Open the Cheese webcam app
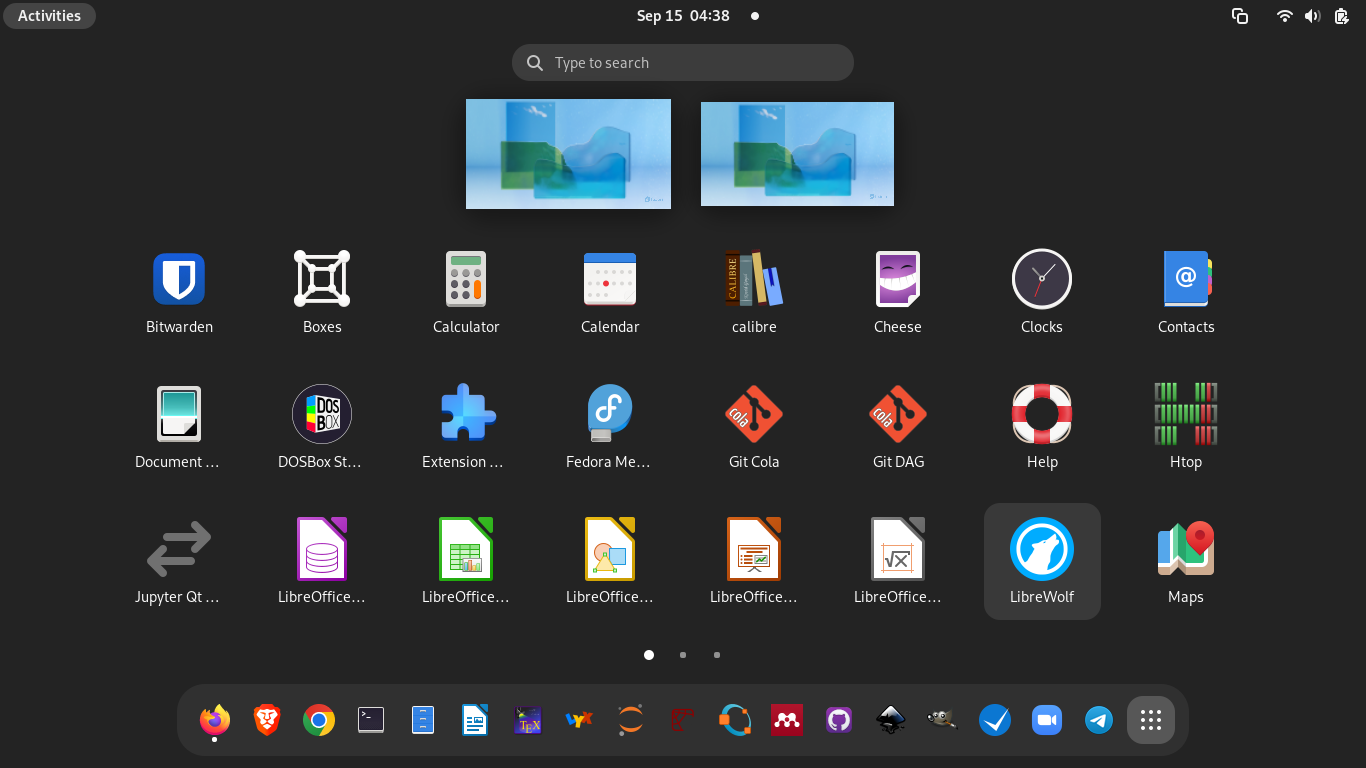Screen dimensions: 1366x768 897,279
